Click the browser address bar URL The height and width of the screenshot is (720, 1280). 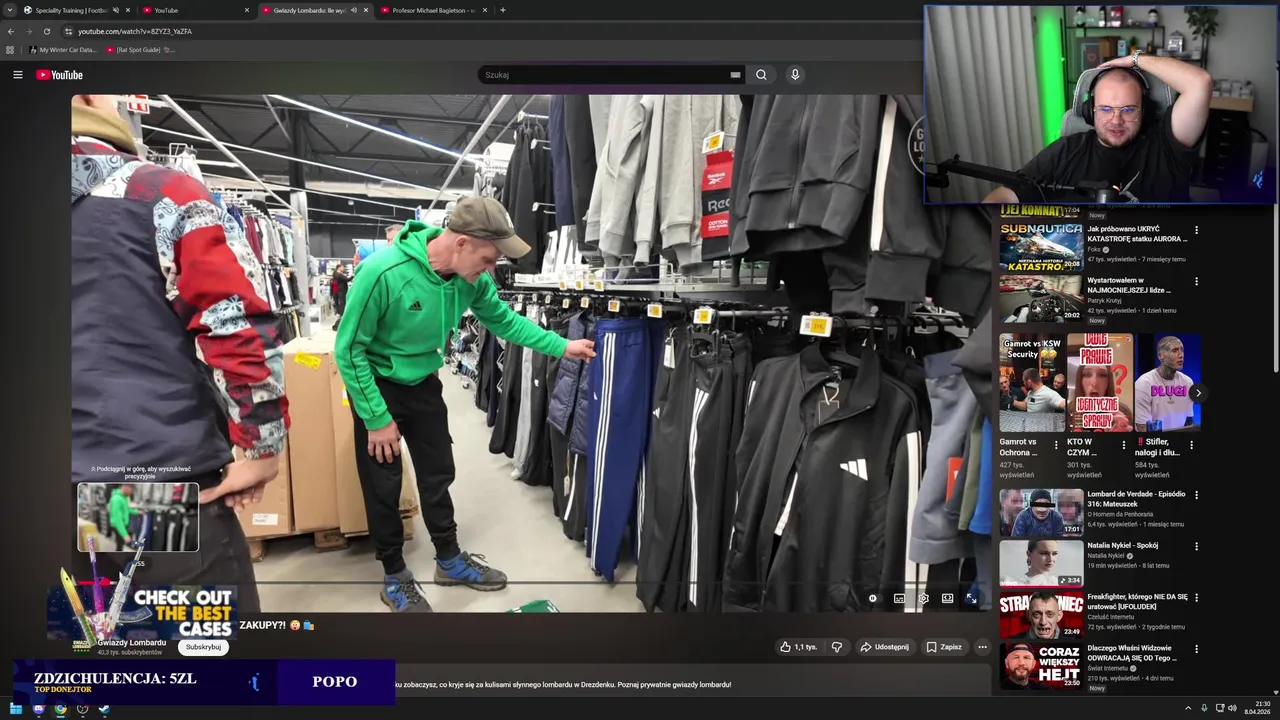(135, 31)
